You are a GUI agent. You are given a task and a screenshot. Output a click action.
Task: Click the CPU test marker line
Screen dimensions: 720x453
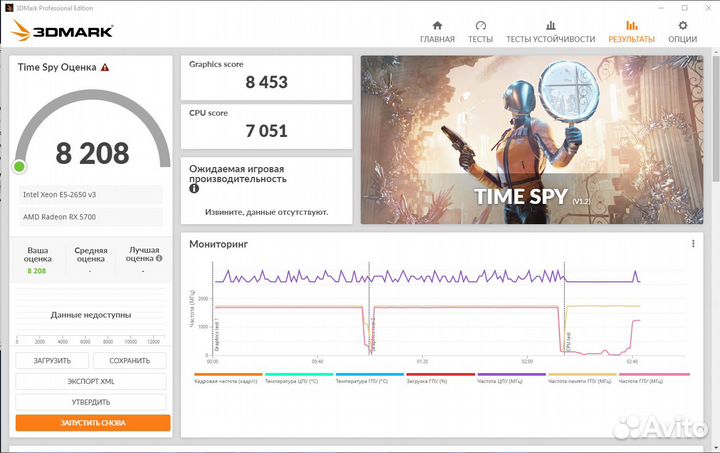(565, 308)
